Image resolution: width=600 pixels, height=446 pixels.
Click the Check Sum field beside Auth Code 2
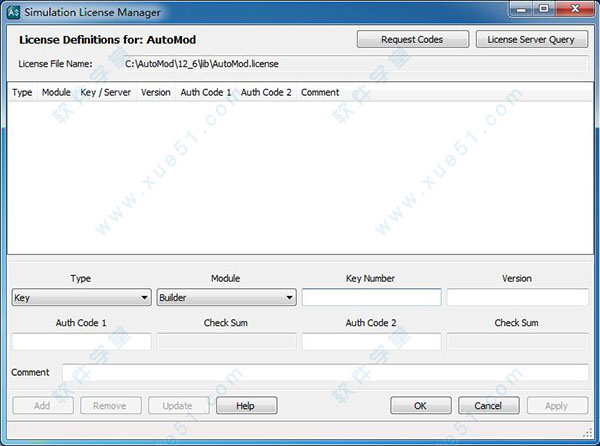point(517,342)
